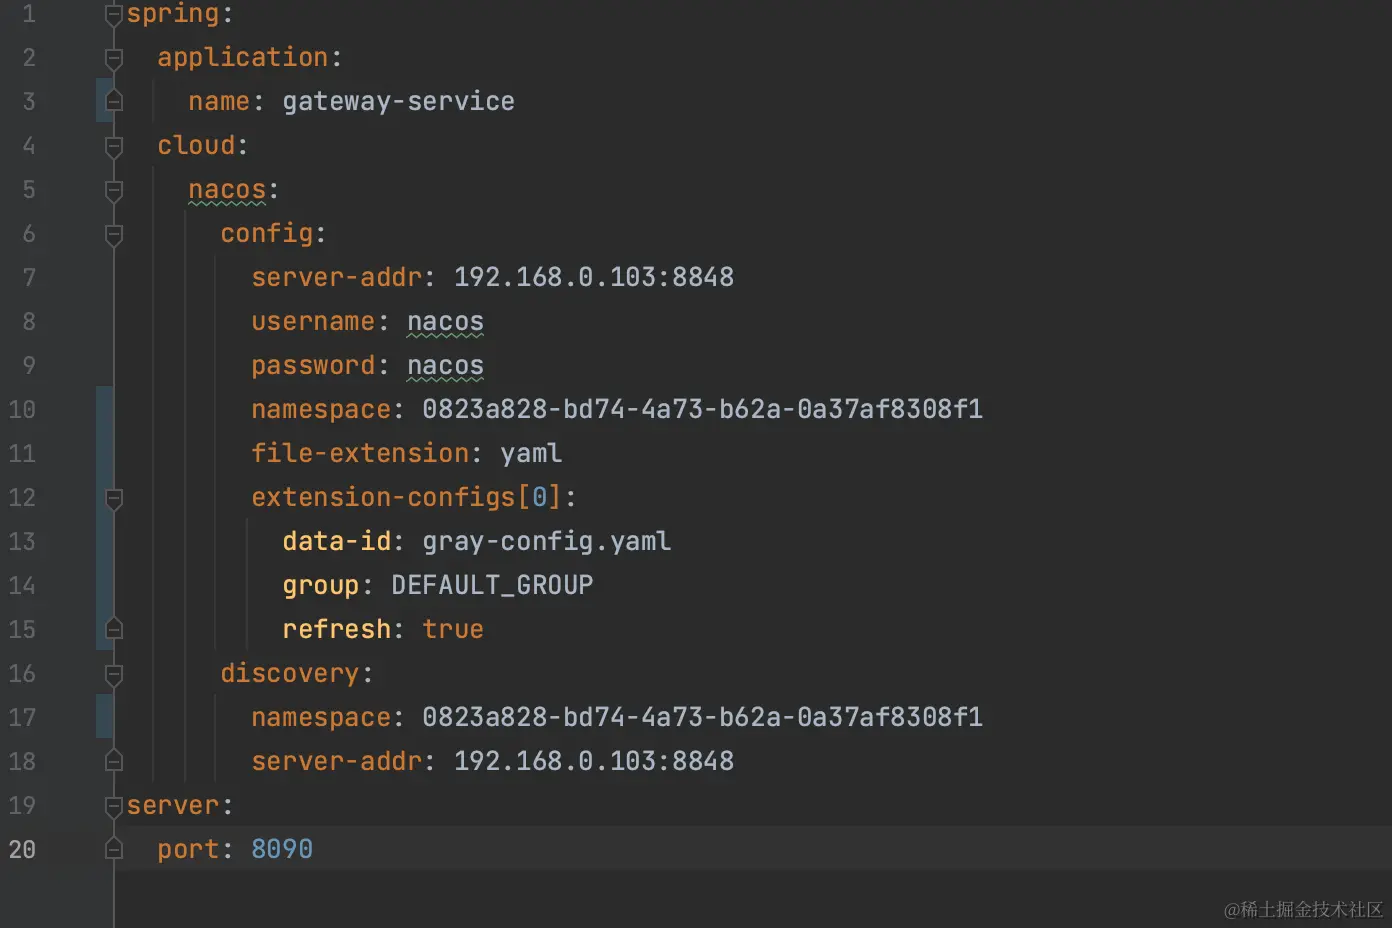This screenshot has width=1392, height=928.
Task: Click the file-extension yaml value
Action: pos(531,454)
